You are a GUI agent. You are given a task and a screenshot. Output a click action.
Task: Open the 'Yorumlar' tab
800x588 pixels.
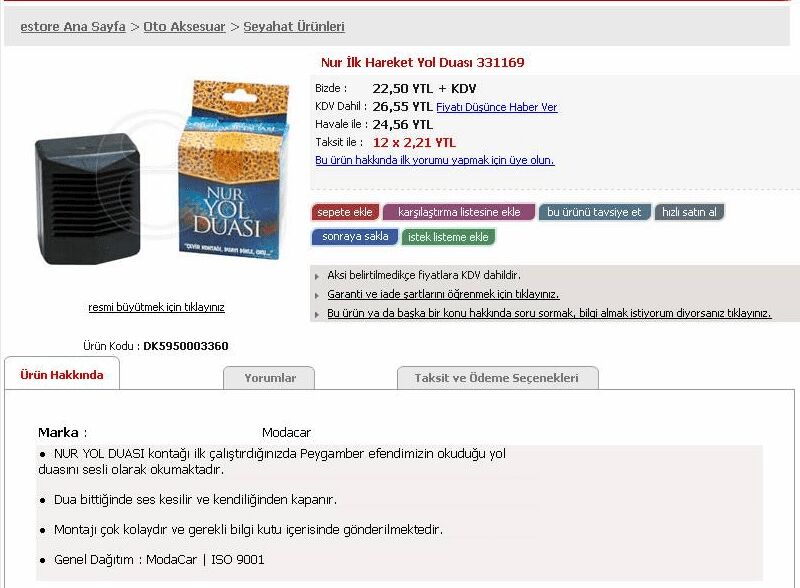click(x=269, y=378)
